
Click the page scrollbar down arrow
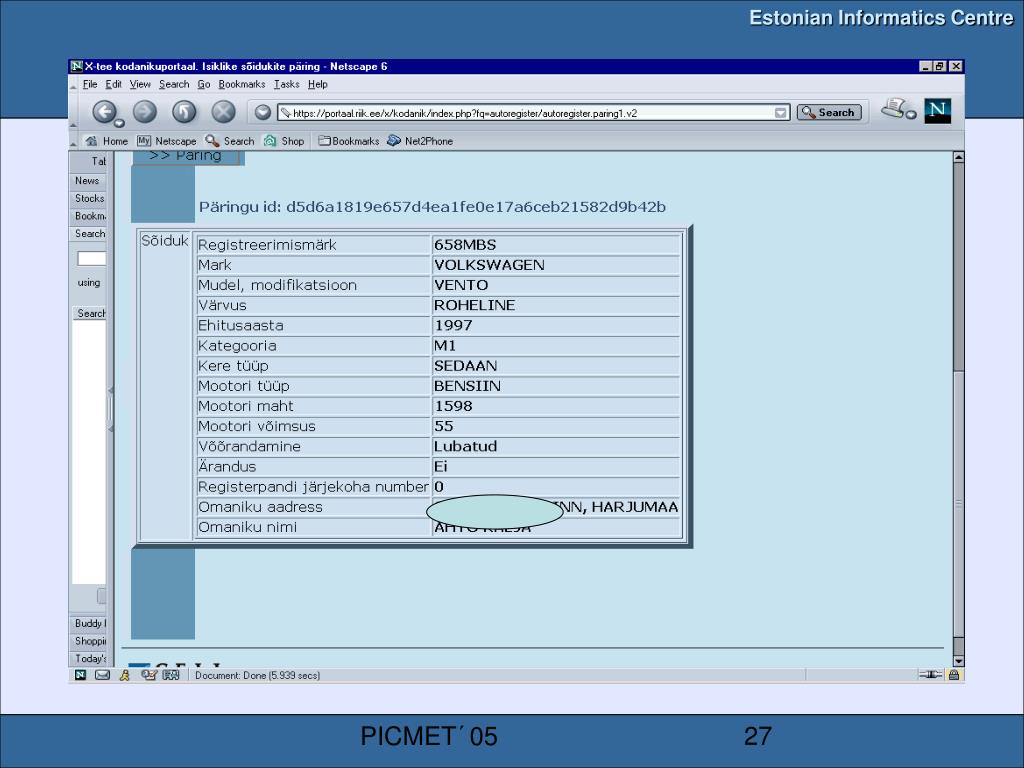tap(958, 662)
